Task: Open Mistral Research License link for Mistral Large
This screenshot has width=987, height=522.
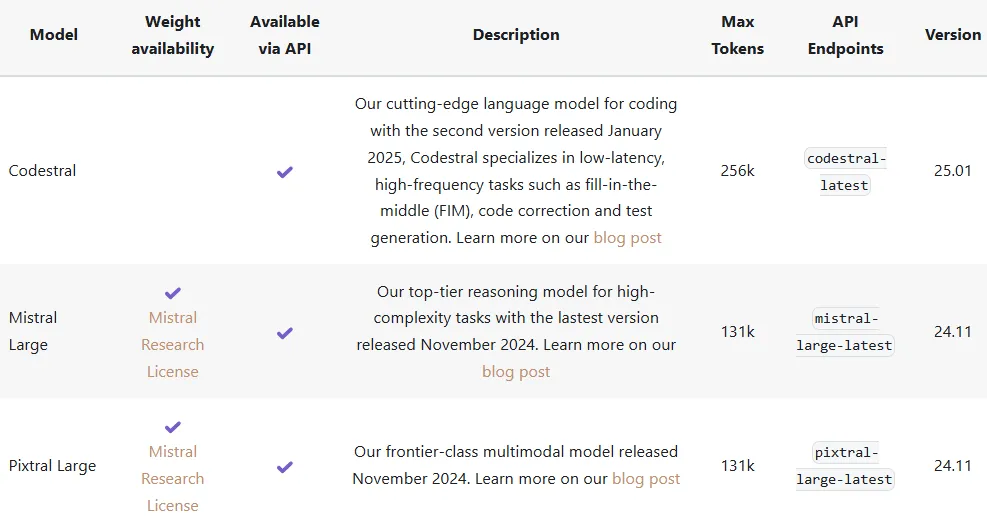Action: [172, 344]
